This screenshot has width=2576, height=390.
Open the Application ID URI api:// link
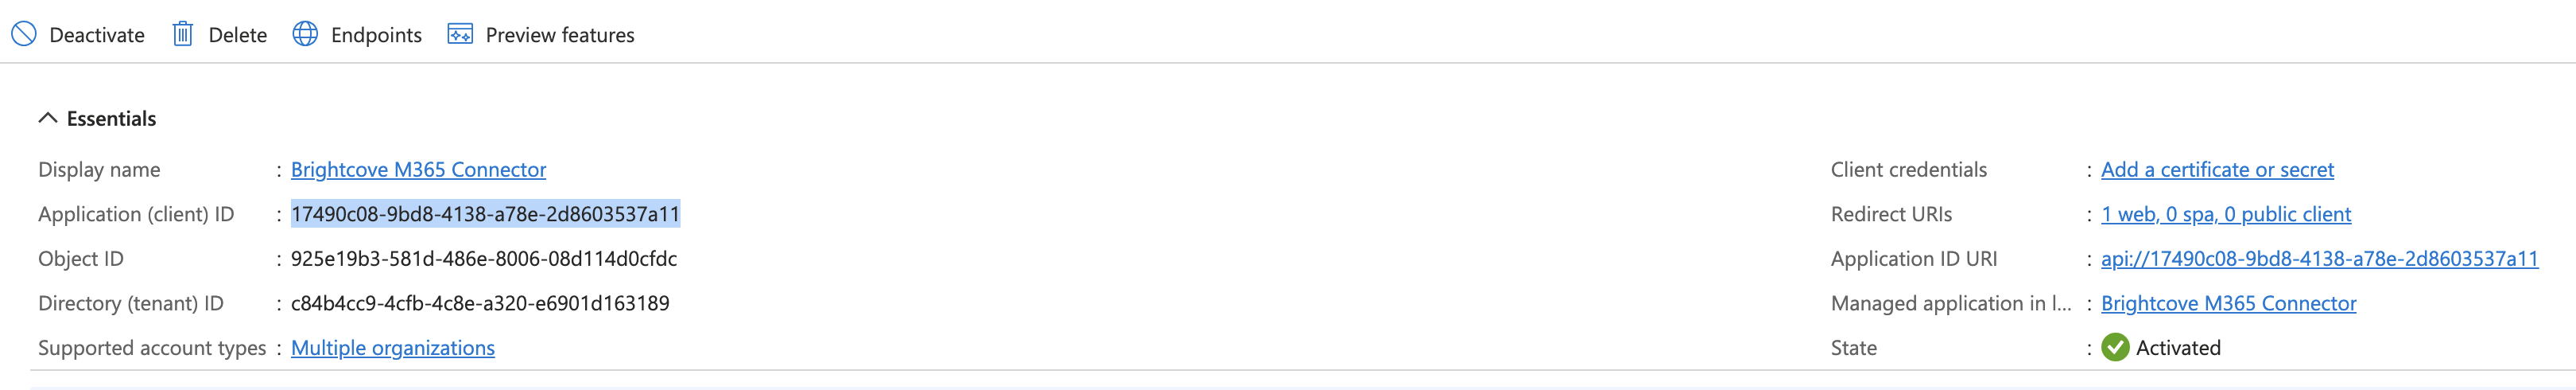coord(2319,258)
